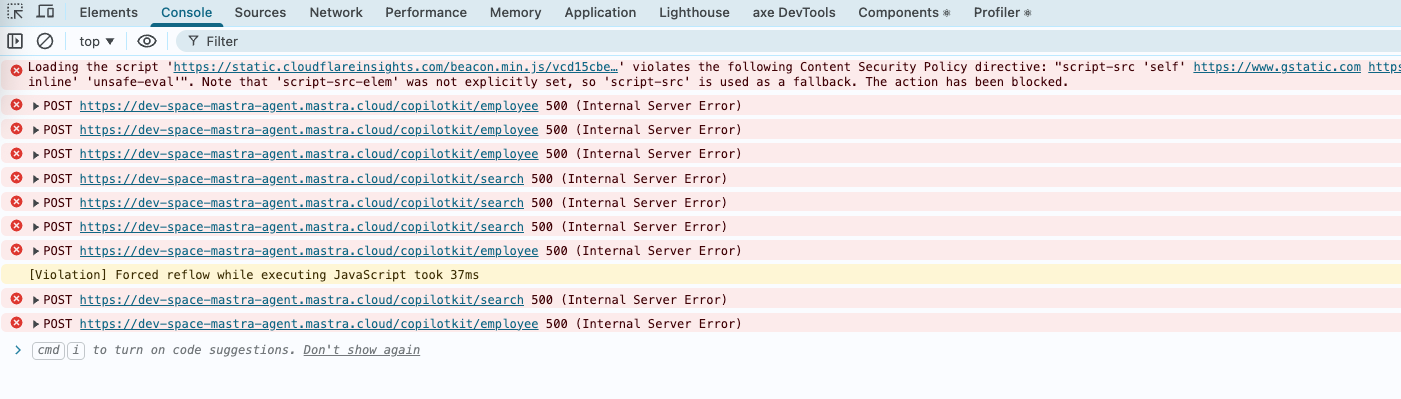Expand the first POST search error row
Screen dimensions: 1401x399
[37, 179]
